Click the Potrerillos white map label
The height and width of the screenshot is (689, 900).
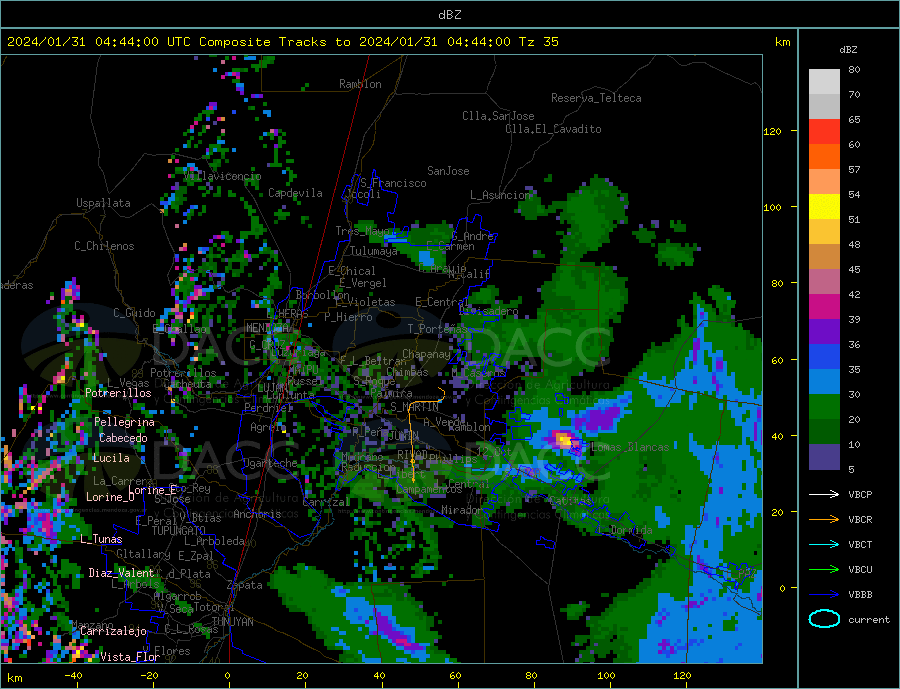click(118, 393)
